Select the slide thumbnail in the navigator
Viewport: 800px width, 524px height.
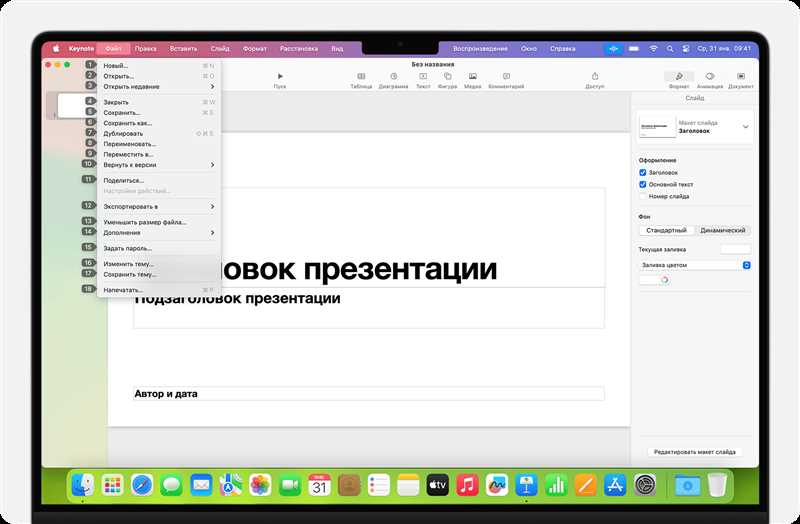click(71, 106)
